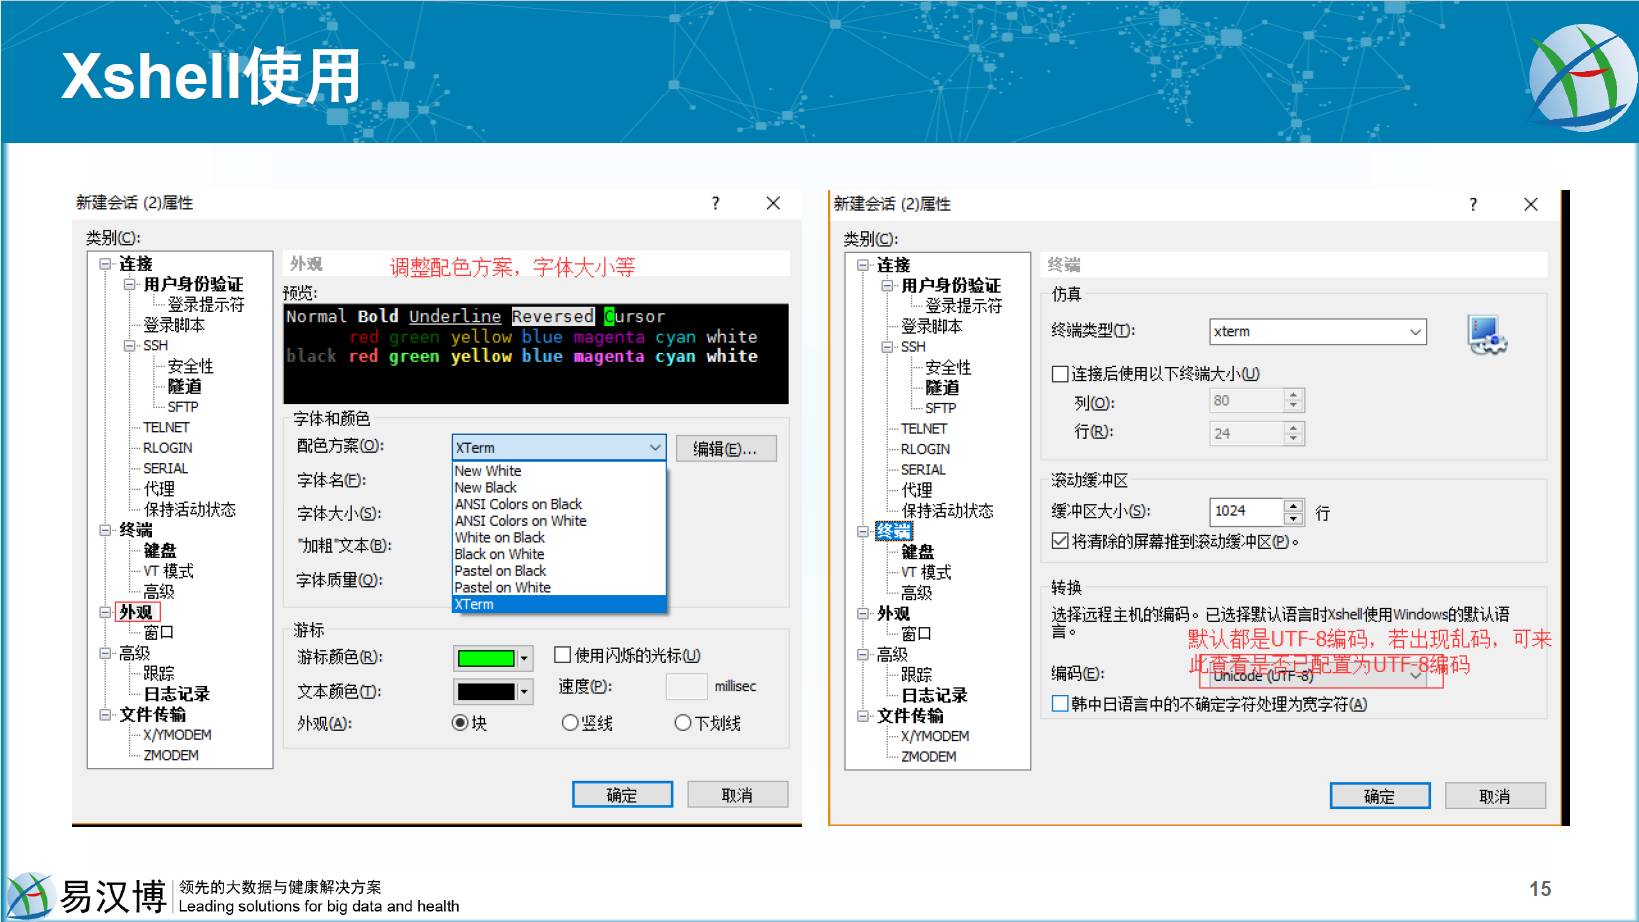1639x922 pixels.
Task: Collapse 连接 node in left dialog tree
Action: tap(105, 264)
